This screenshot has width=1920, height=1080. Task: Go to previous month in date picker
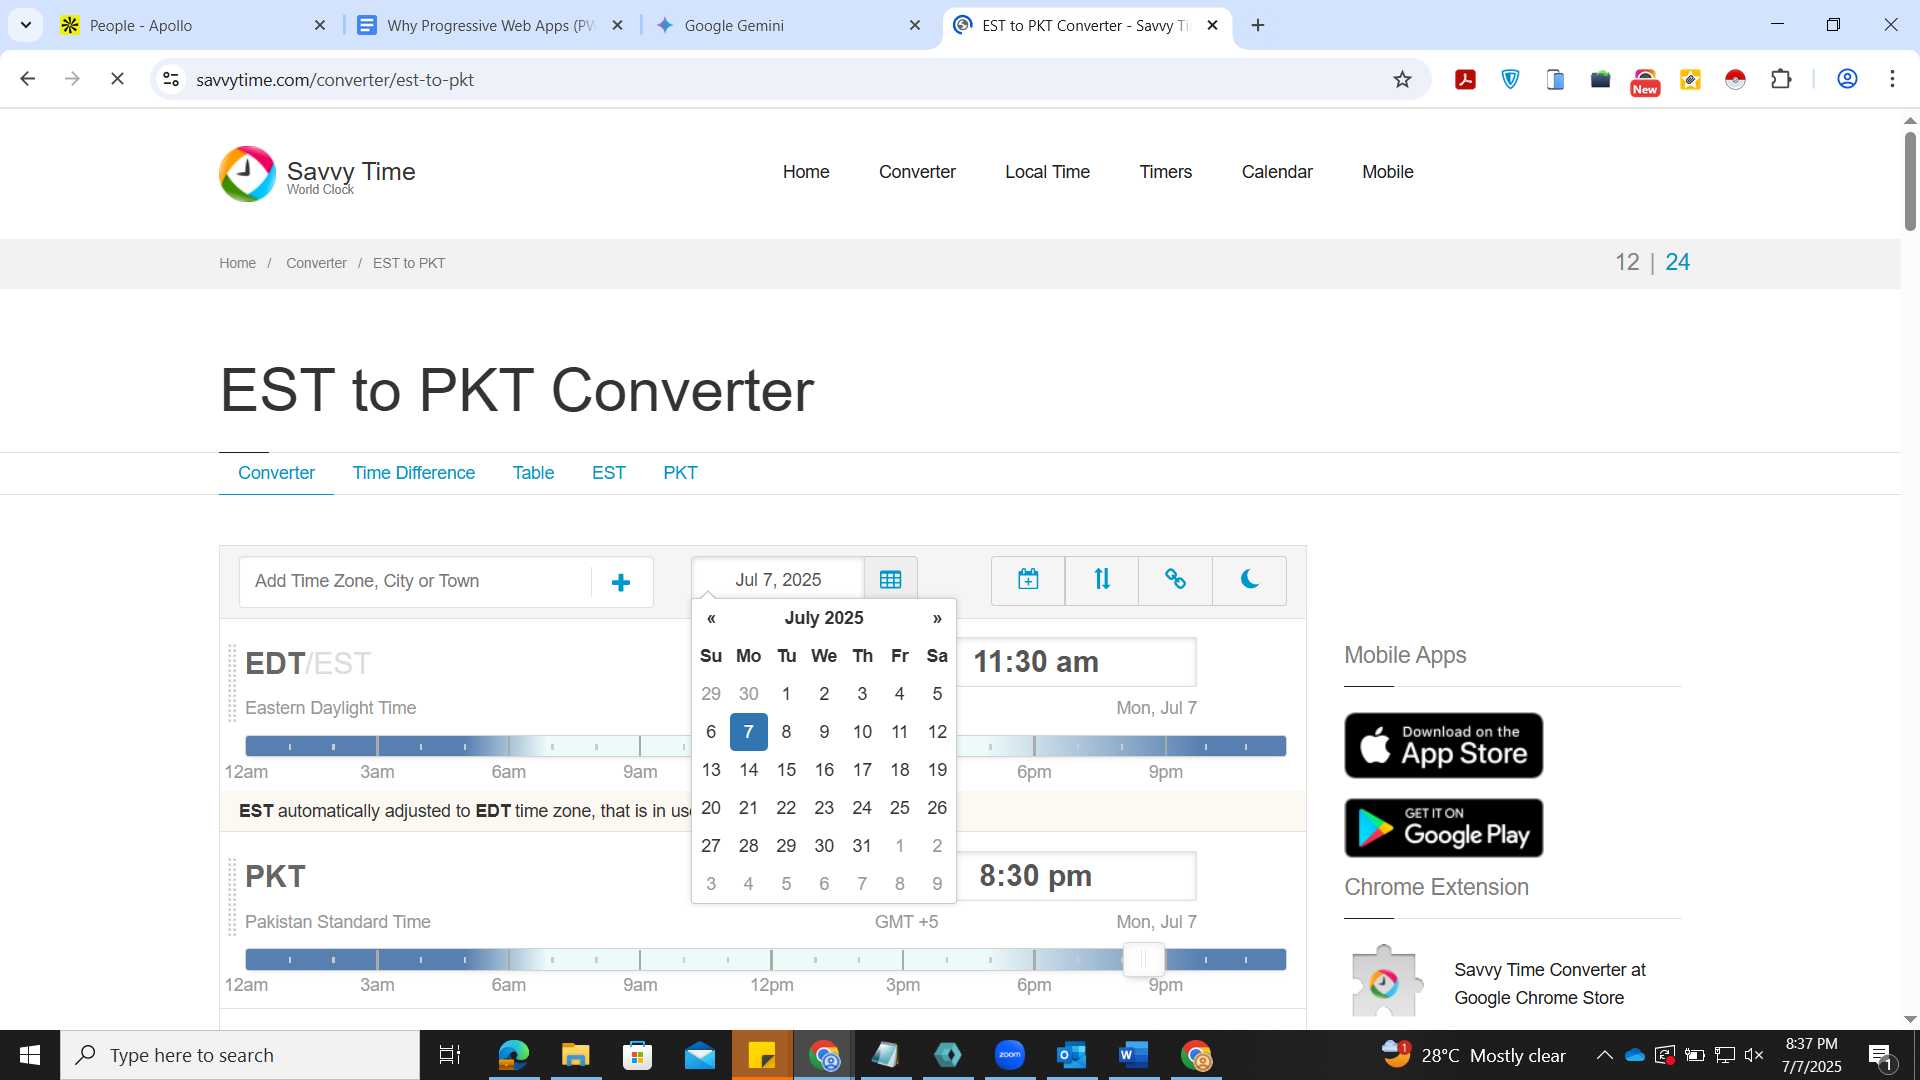point(711,618)
